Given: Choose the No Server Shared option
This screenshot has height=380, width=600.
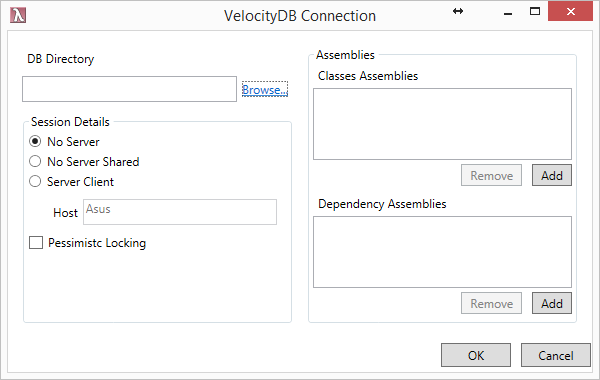Looking at the screenshot, I should (35, 161).
